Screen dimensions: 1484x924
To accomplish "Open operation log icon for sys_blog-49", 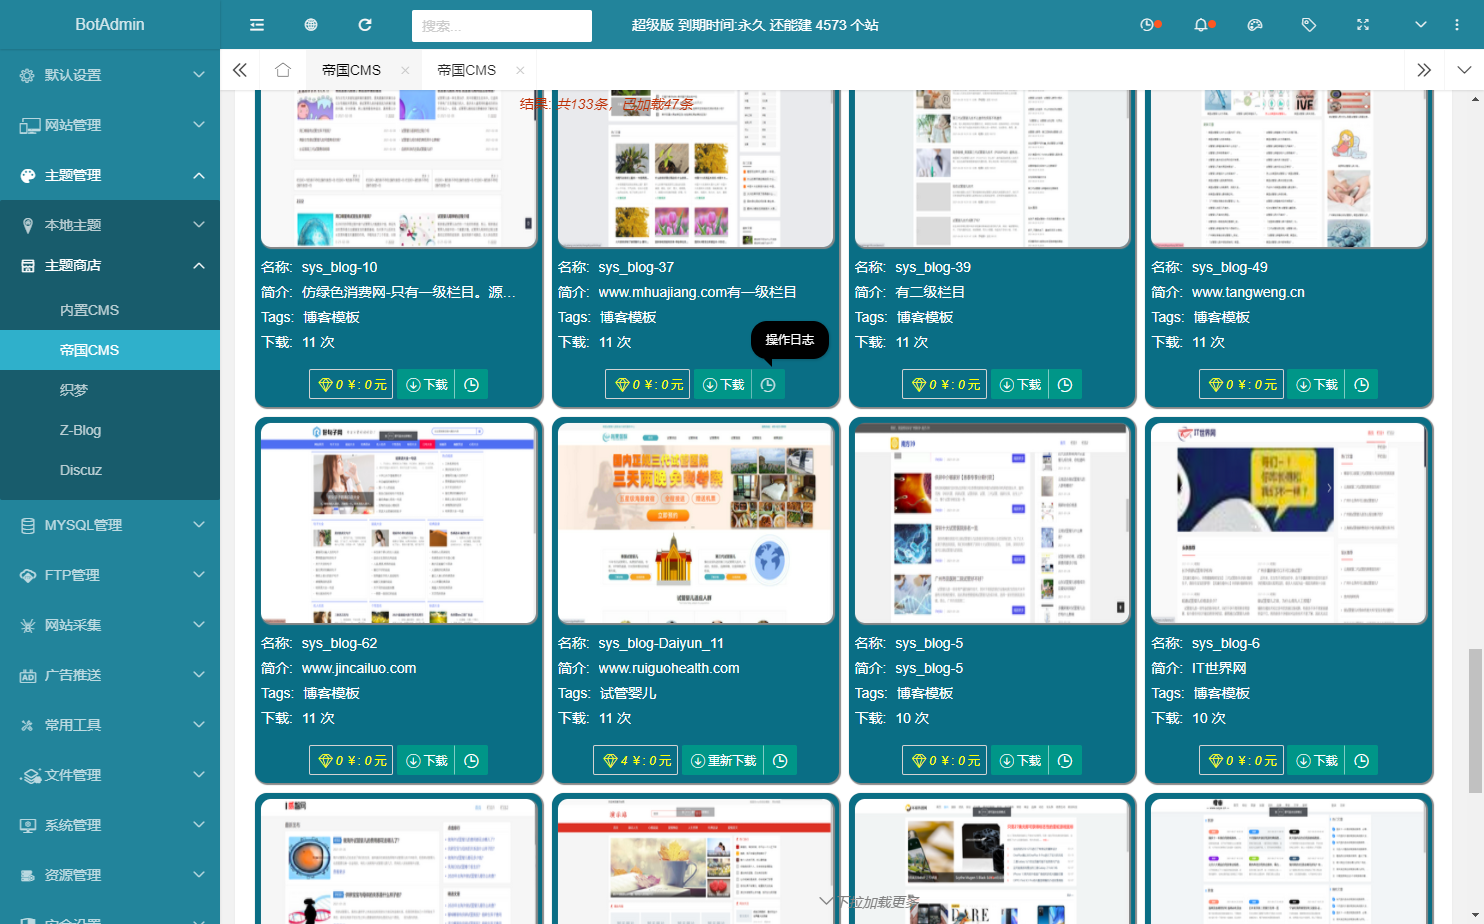I will pos(1362,384).
